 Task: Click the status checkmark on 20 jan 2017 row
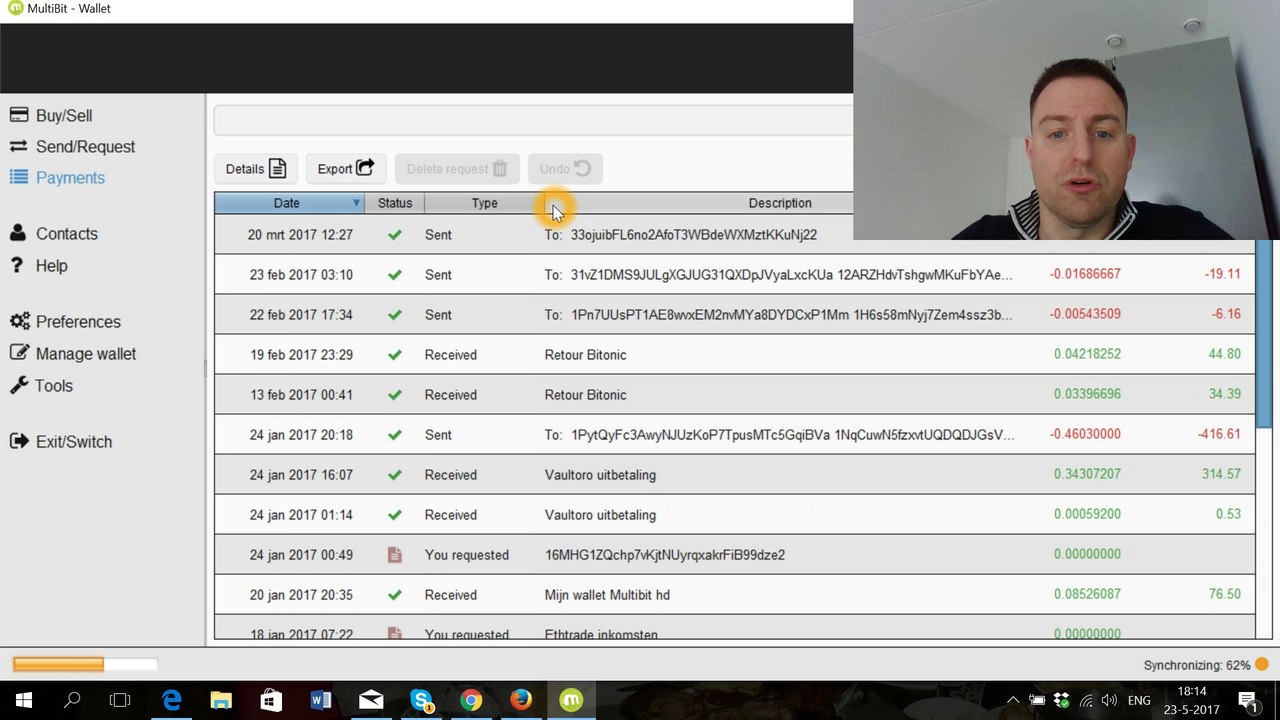[x=395, y=595]
